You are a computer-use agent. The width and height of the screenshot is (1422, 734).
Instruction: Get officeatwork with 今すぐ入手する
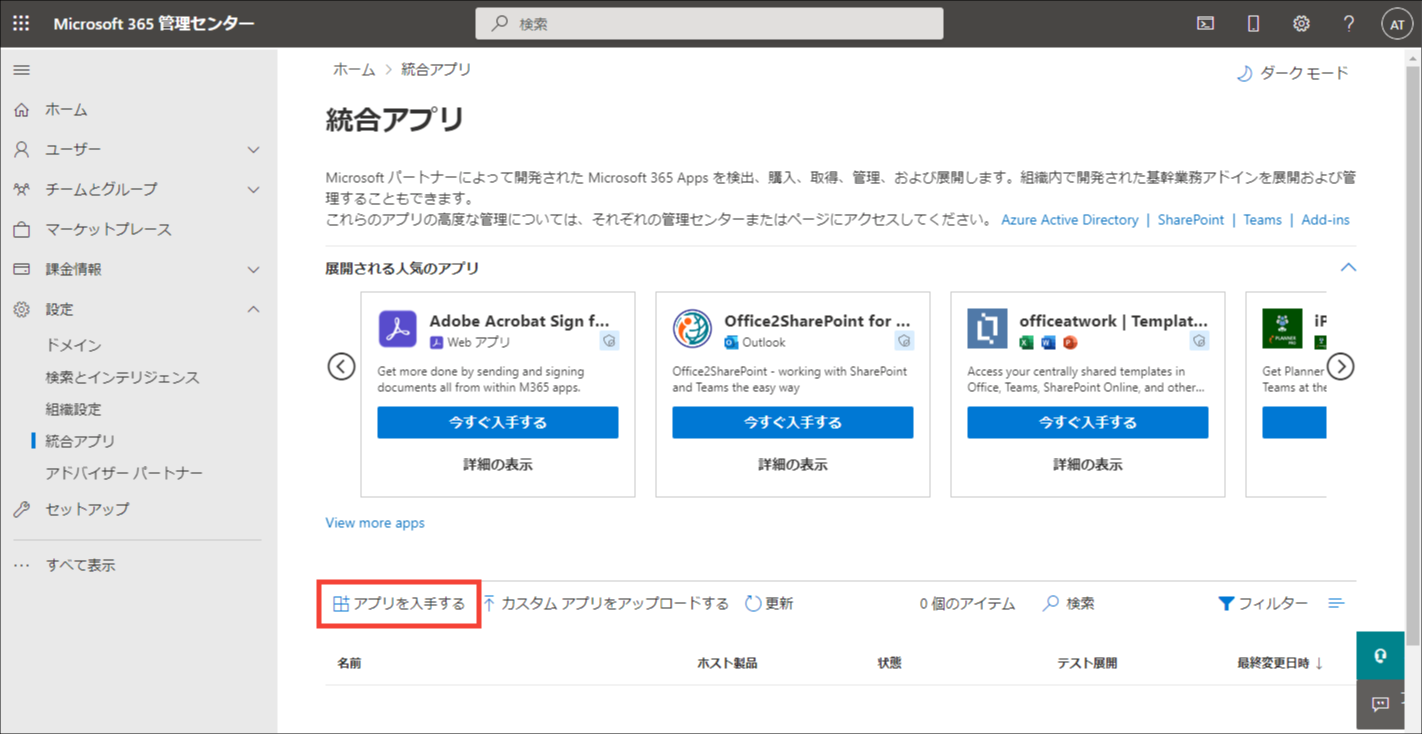(x=1088, y=422)
